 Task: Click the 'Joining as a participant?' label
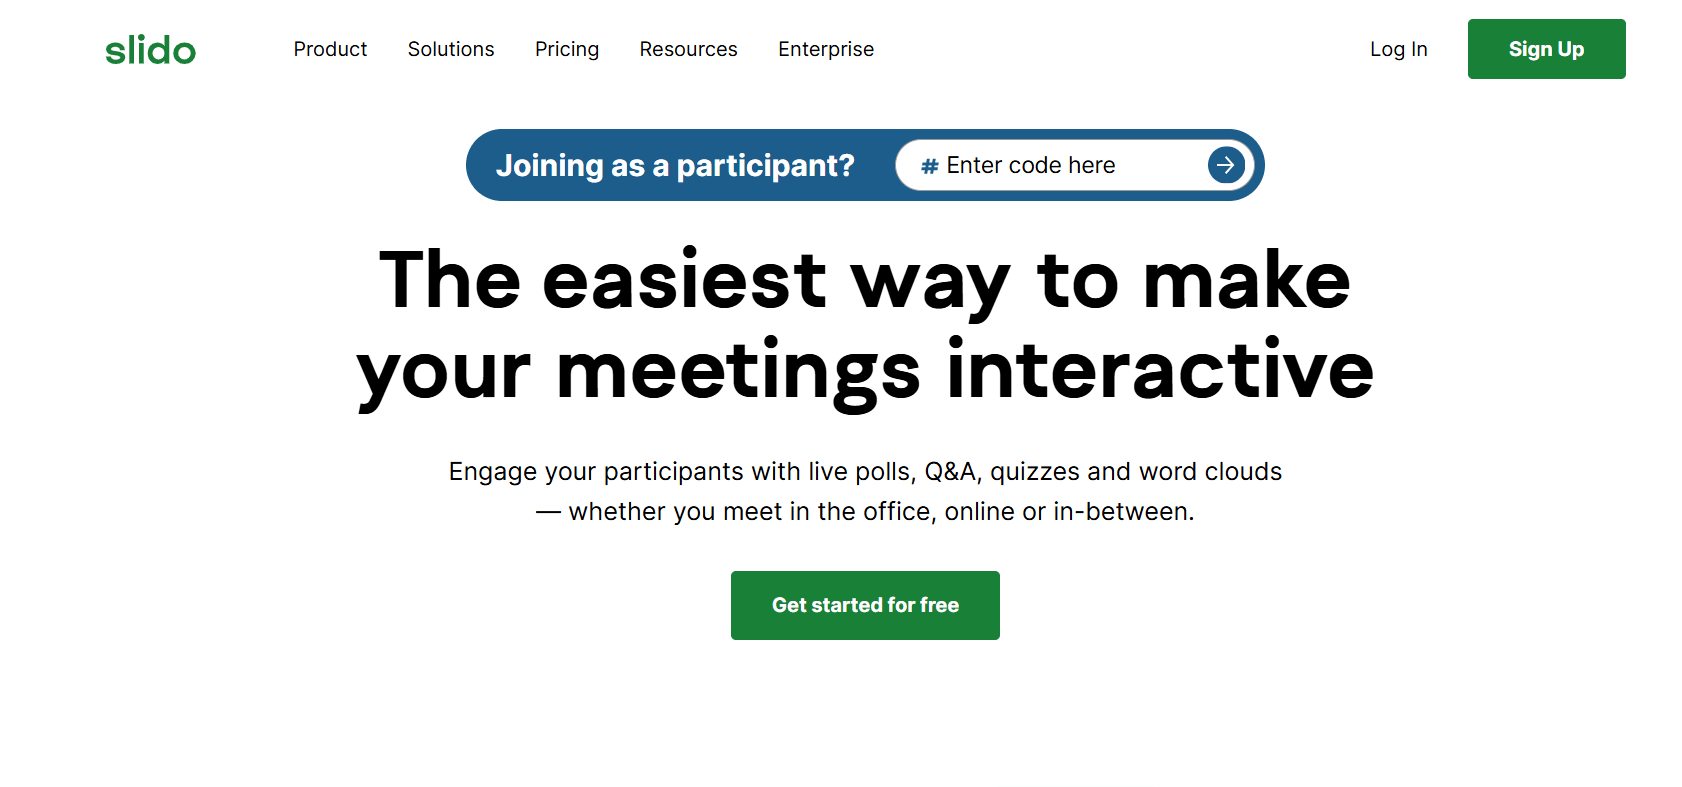(x=675, y=165)
